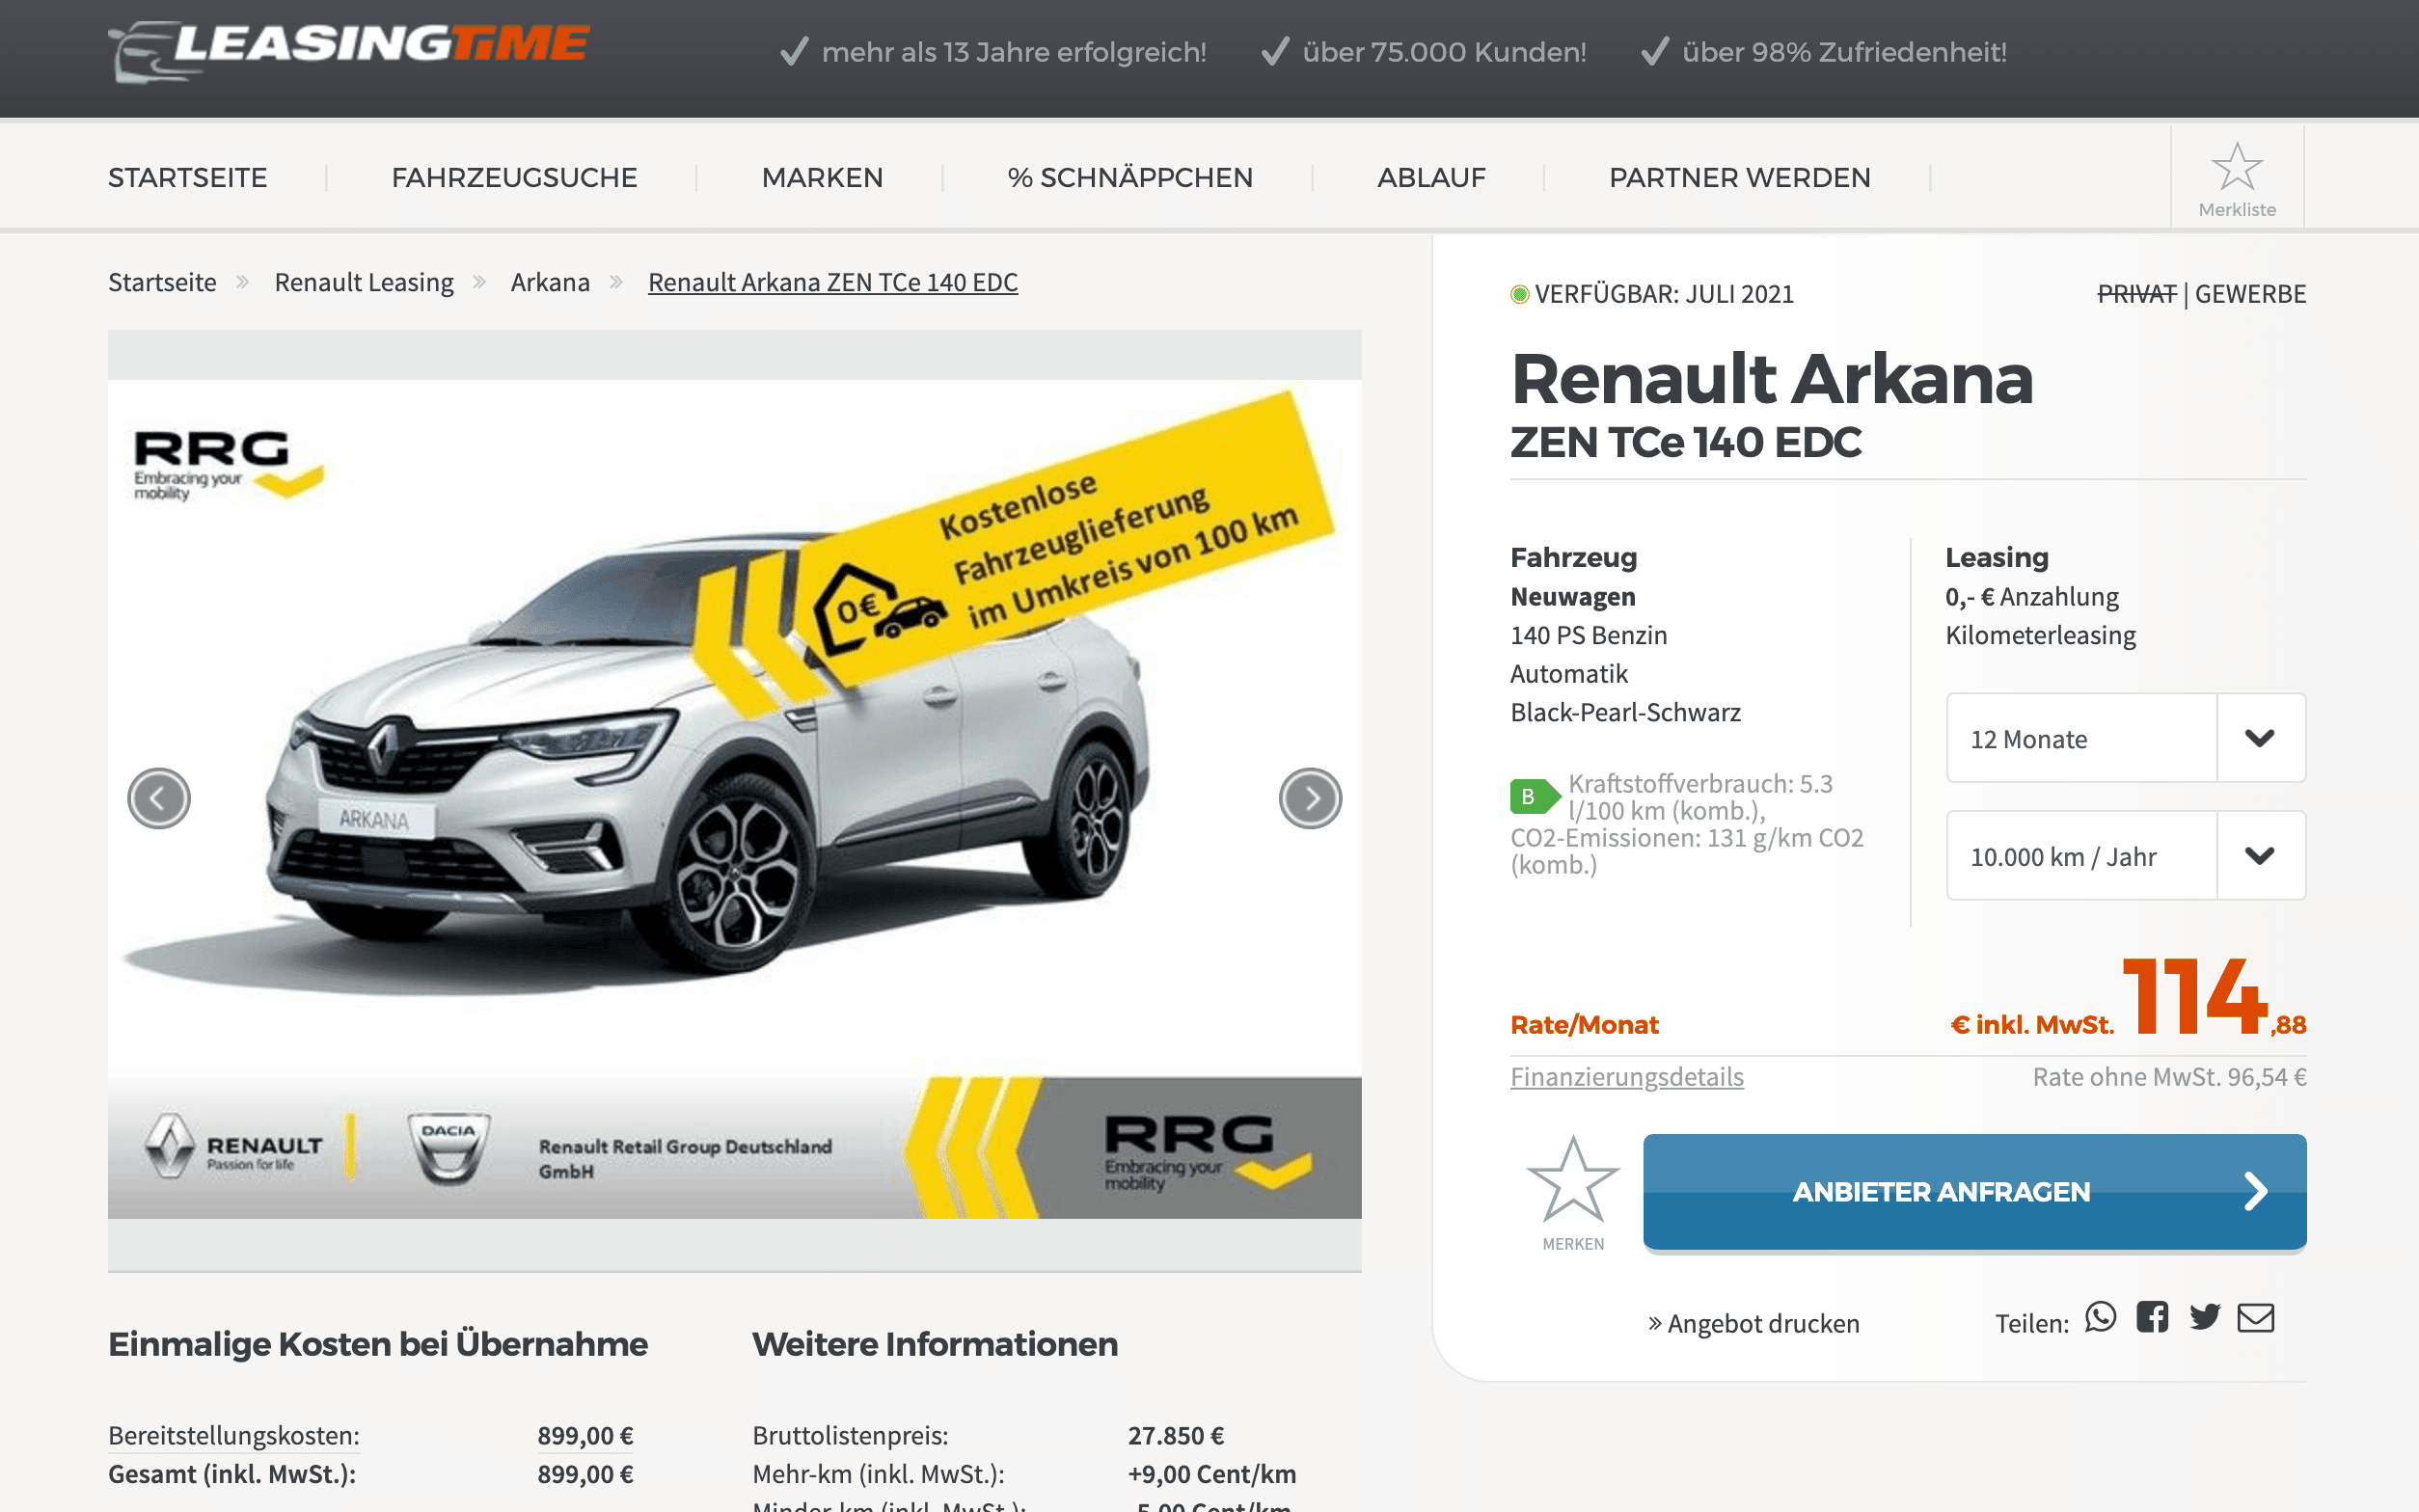Image resolution: width=2419 pixels, height=1512 pixels.
Task: Click Renault Arkana ZEN TCe 140 EDC breadcrumb
Action: pyautogui.click(x=833, y=283)
